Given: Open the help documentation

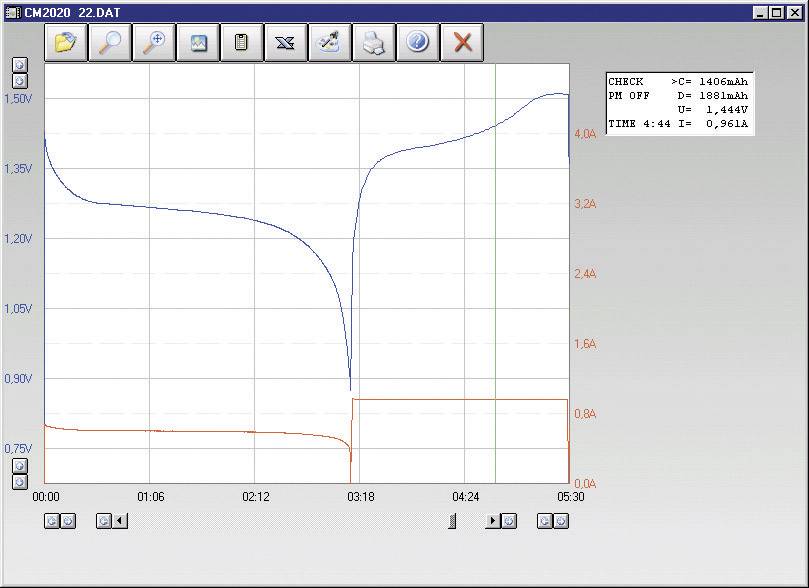Looking at the screenshot, I should [x=418, y=41].
